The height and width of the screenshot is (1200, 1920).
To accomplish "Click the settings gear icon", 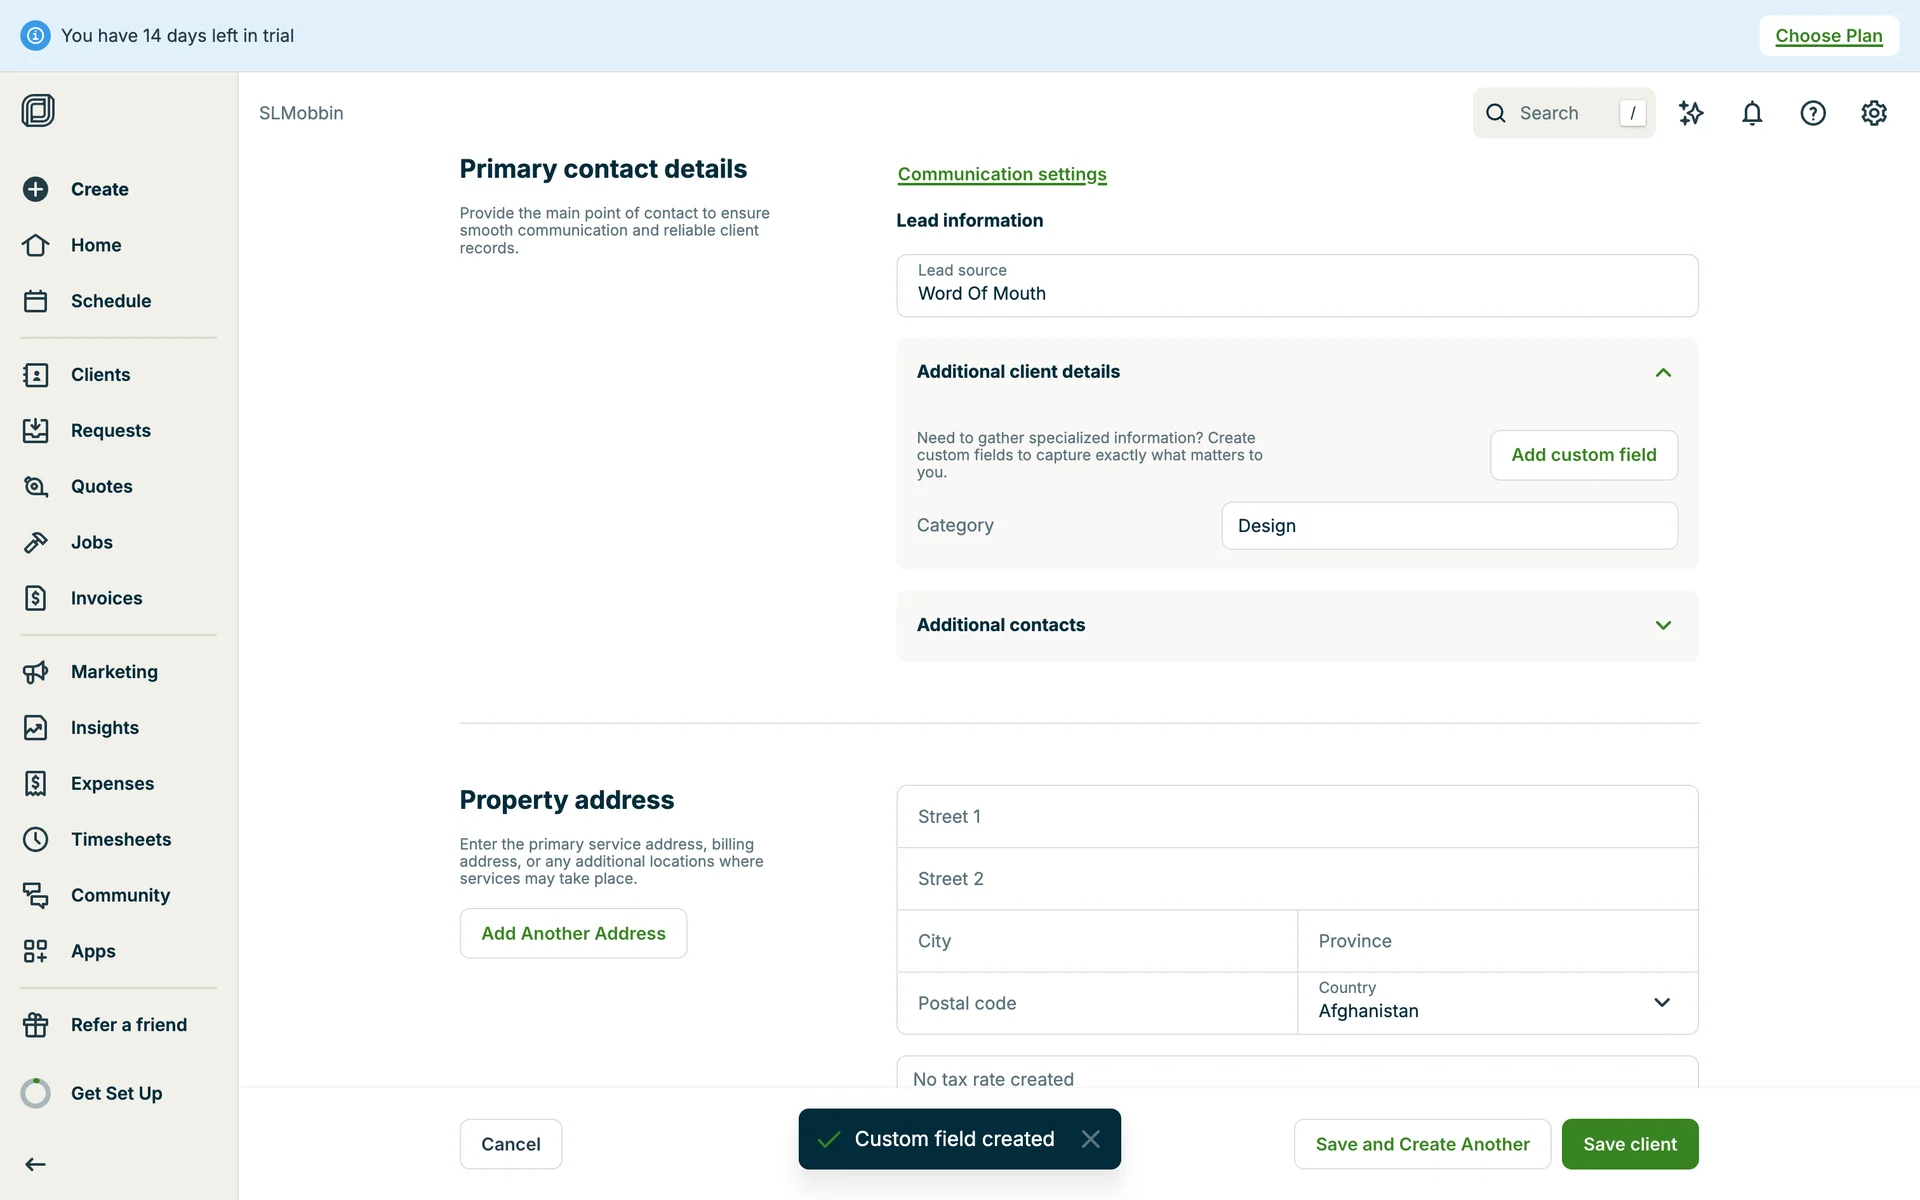I will tap(1873, 113).
